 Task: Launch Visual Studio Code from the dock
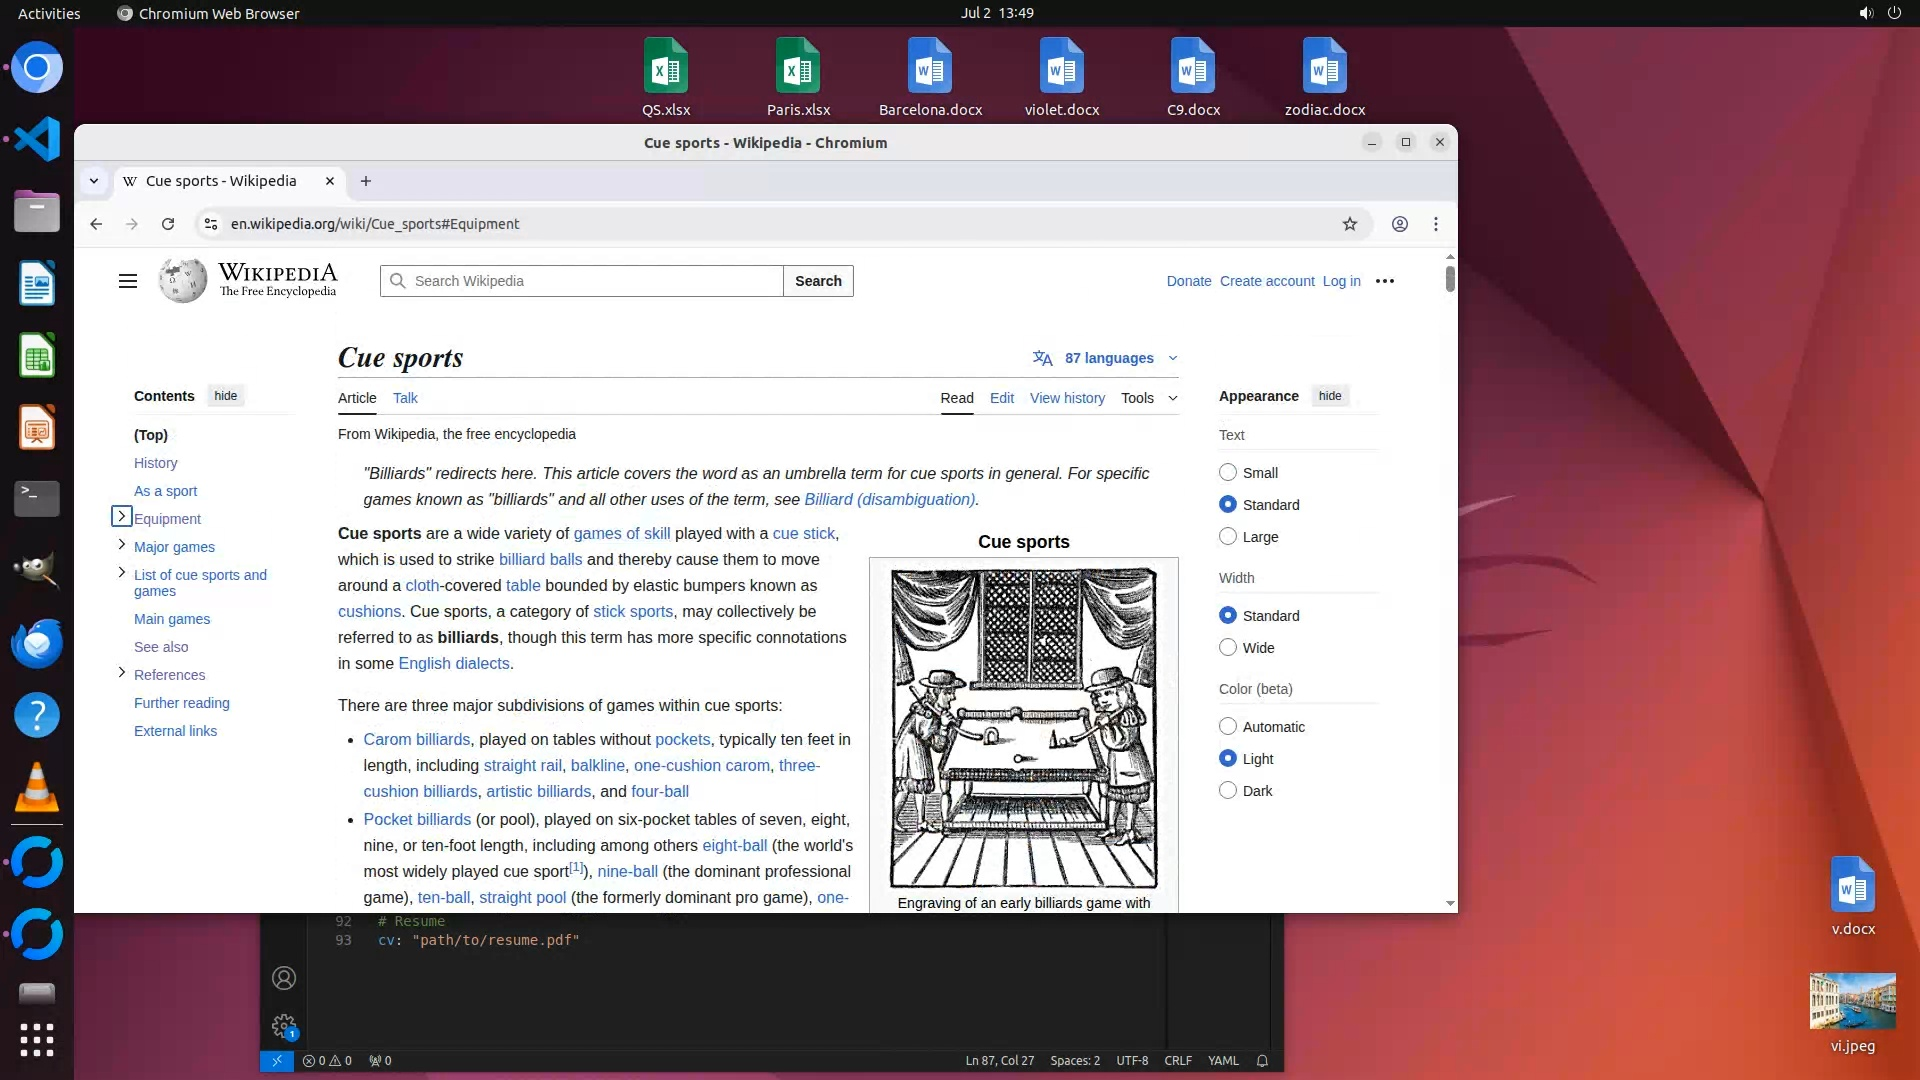[37, 139]
